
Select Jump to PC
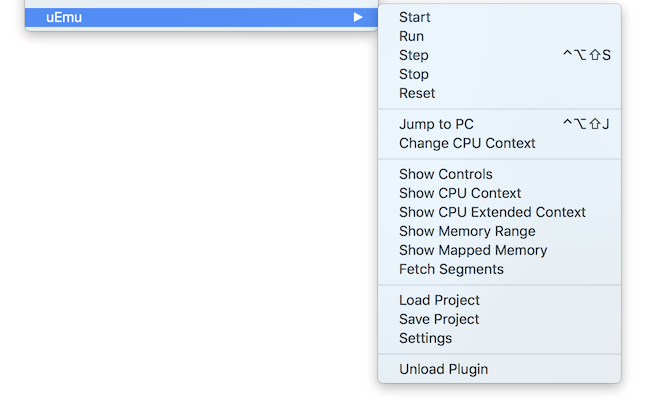(x=436, y=124)
